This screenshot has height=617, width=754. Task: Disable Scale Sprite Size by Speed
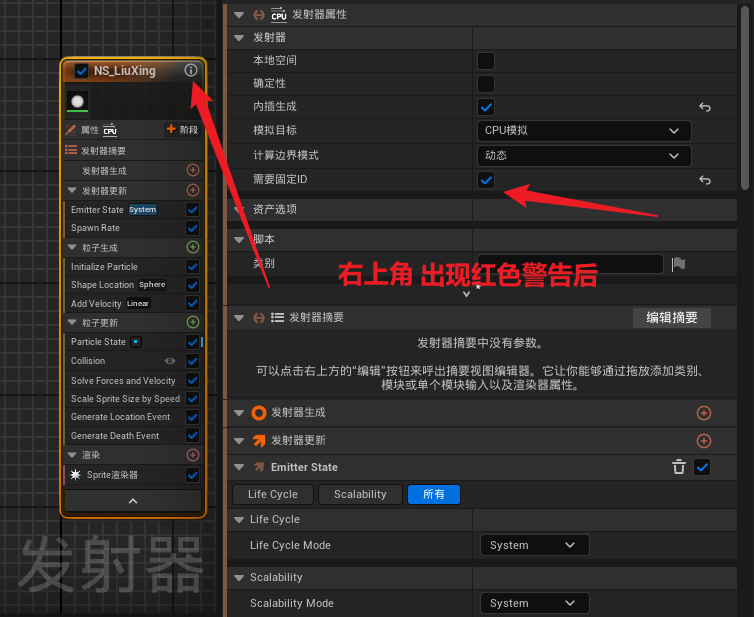tap(192, 399)
